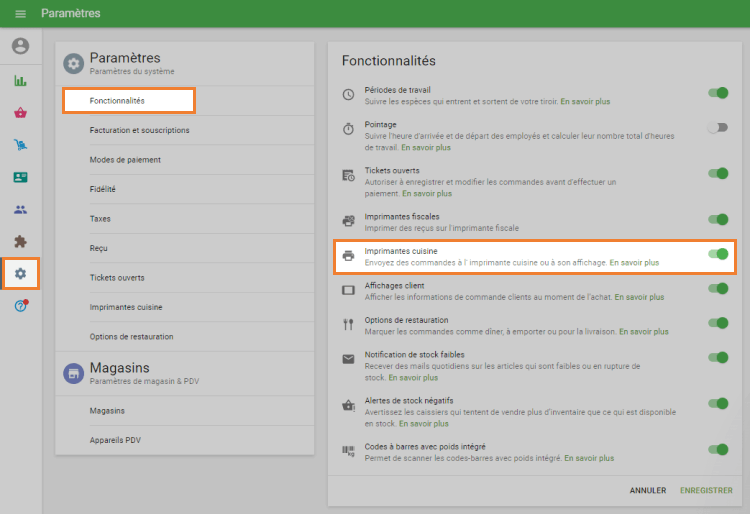Disable the Imprimantes cuisine toggle
The width and height of the screenshot is (750, 514).
[x=717, y=254]
